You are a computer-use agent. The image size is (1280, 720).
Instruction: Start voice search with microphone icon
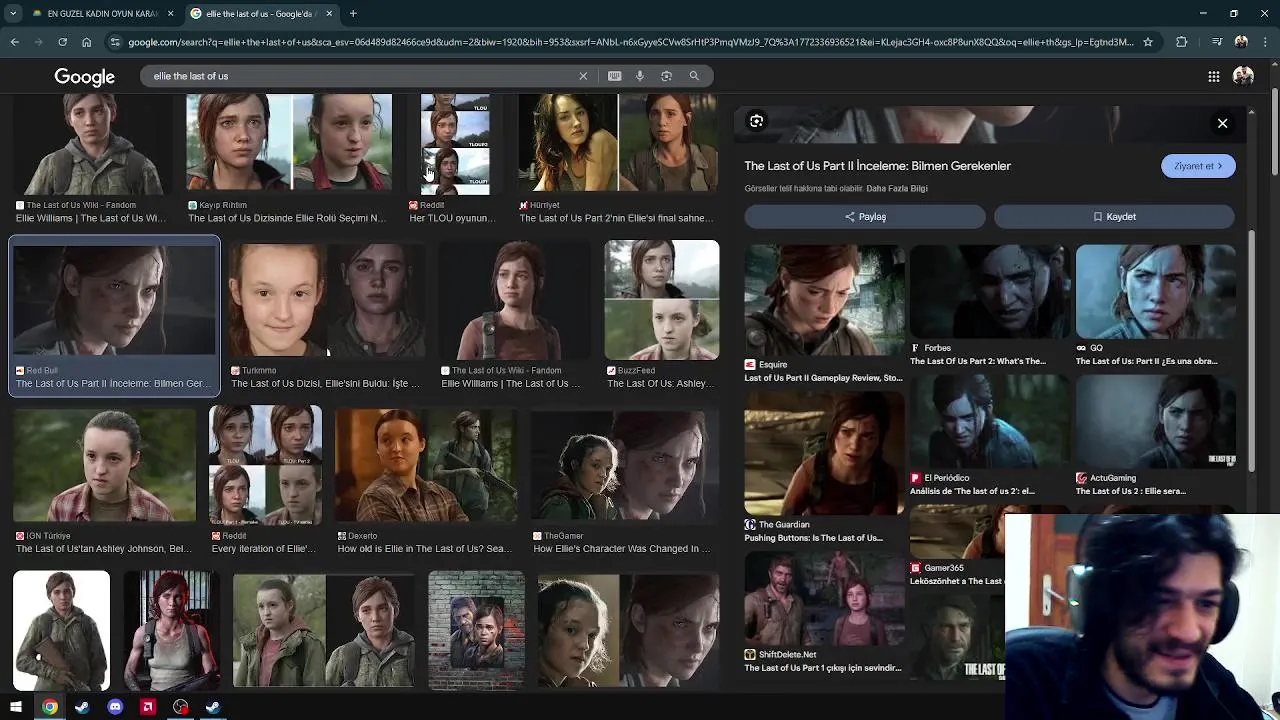click(x=640, y=76)
